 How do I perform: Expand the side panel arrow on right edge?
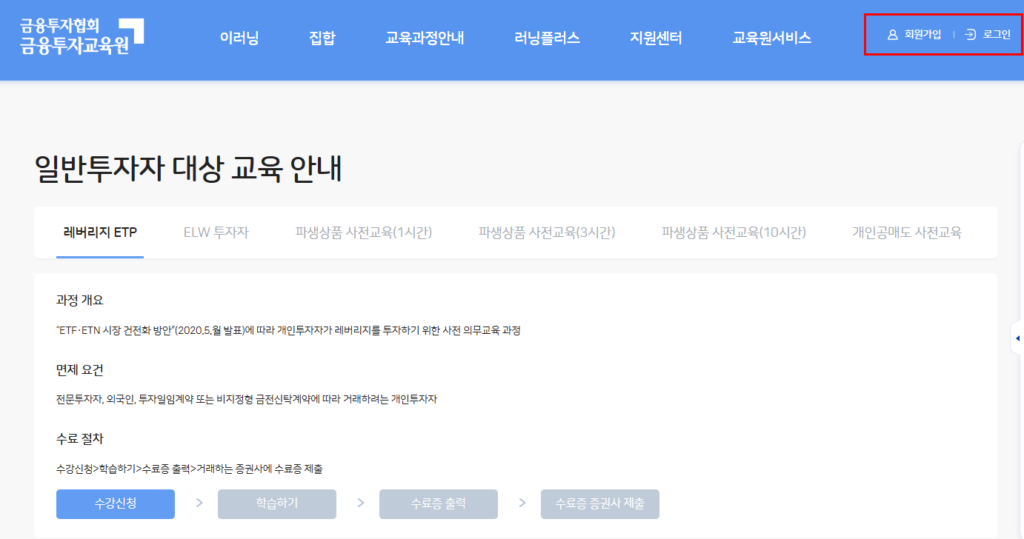pos(1017,339)
